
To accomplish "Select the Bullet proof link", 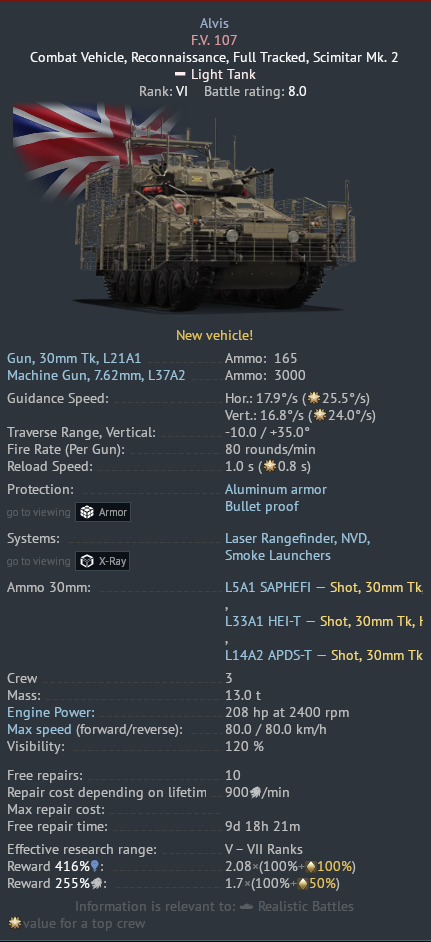I will tap(261, 506).
